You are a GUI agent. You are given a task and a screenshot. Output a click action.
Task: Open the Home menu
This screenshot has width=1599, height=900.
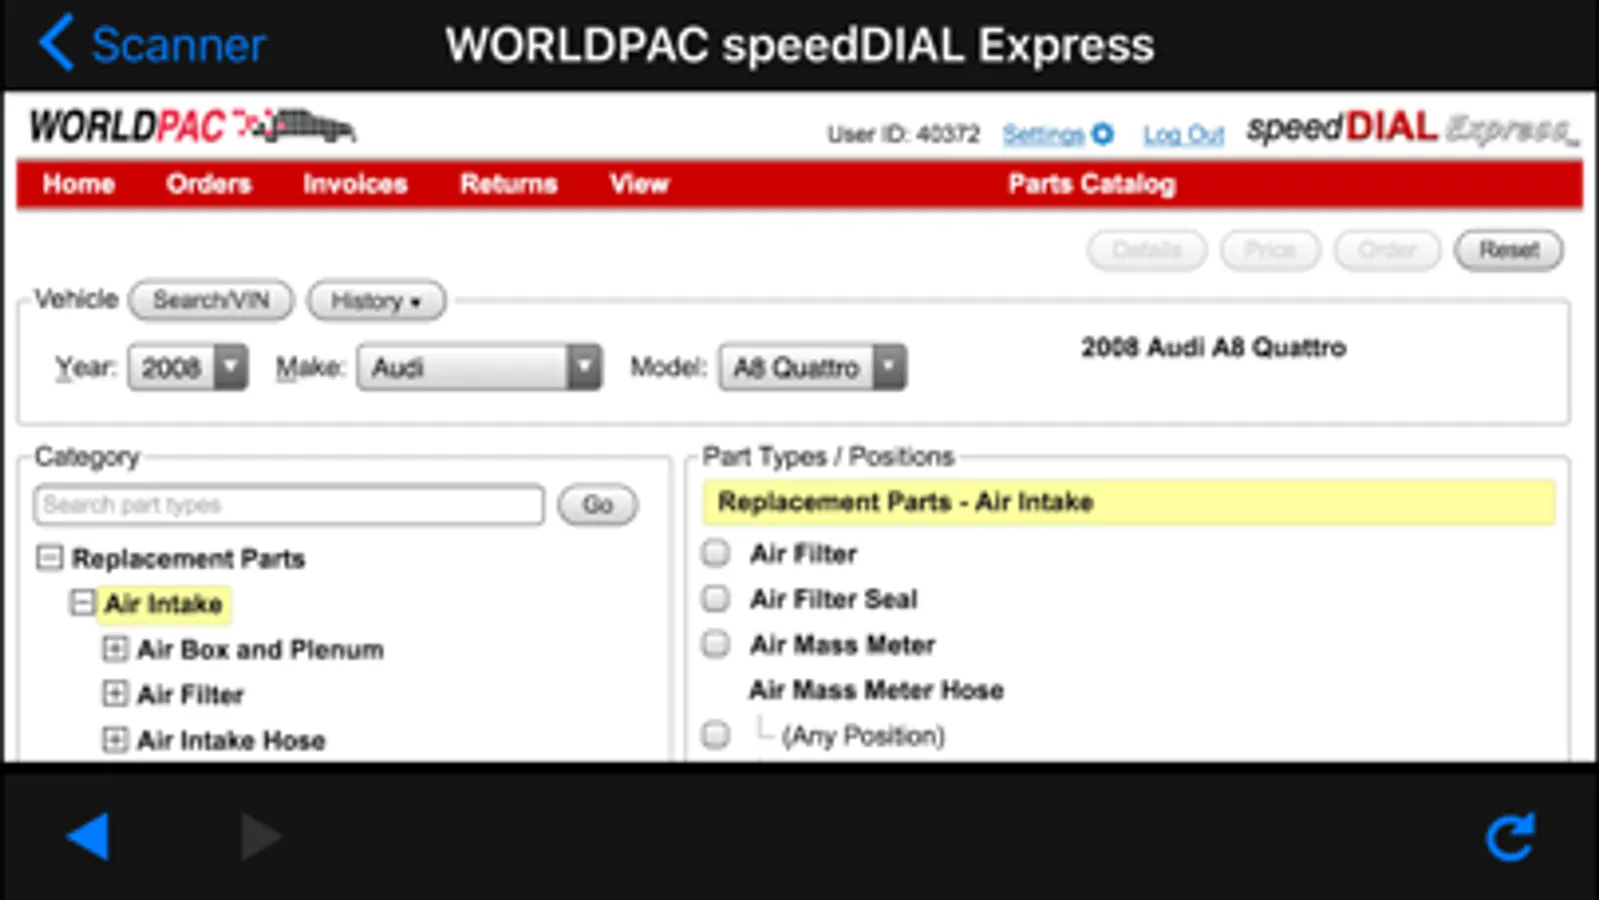click(x=78, y=184)
